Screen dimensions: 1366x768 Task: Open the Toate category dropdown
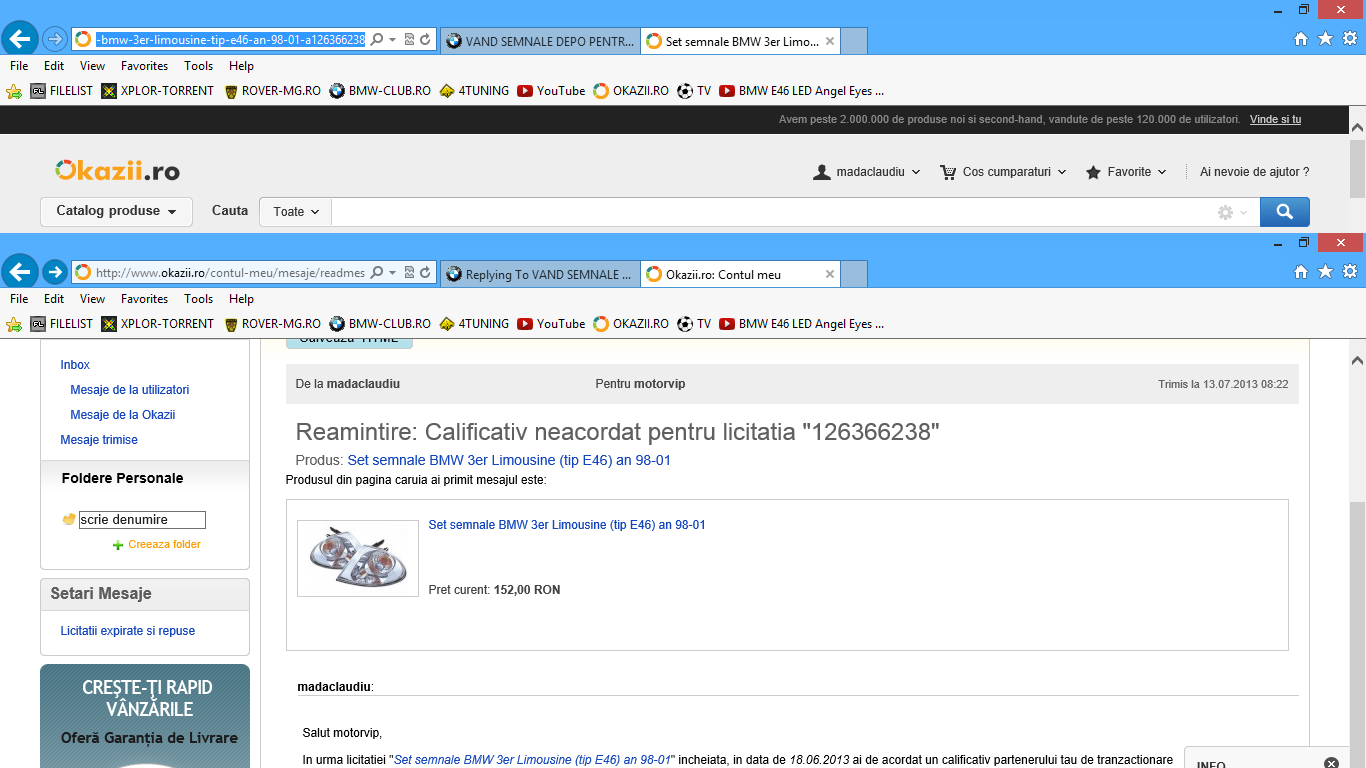coord(296,212)
